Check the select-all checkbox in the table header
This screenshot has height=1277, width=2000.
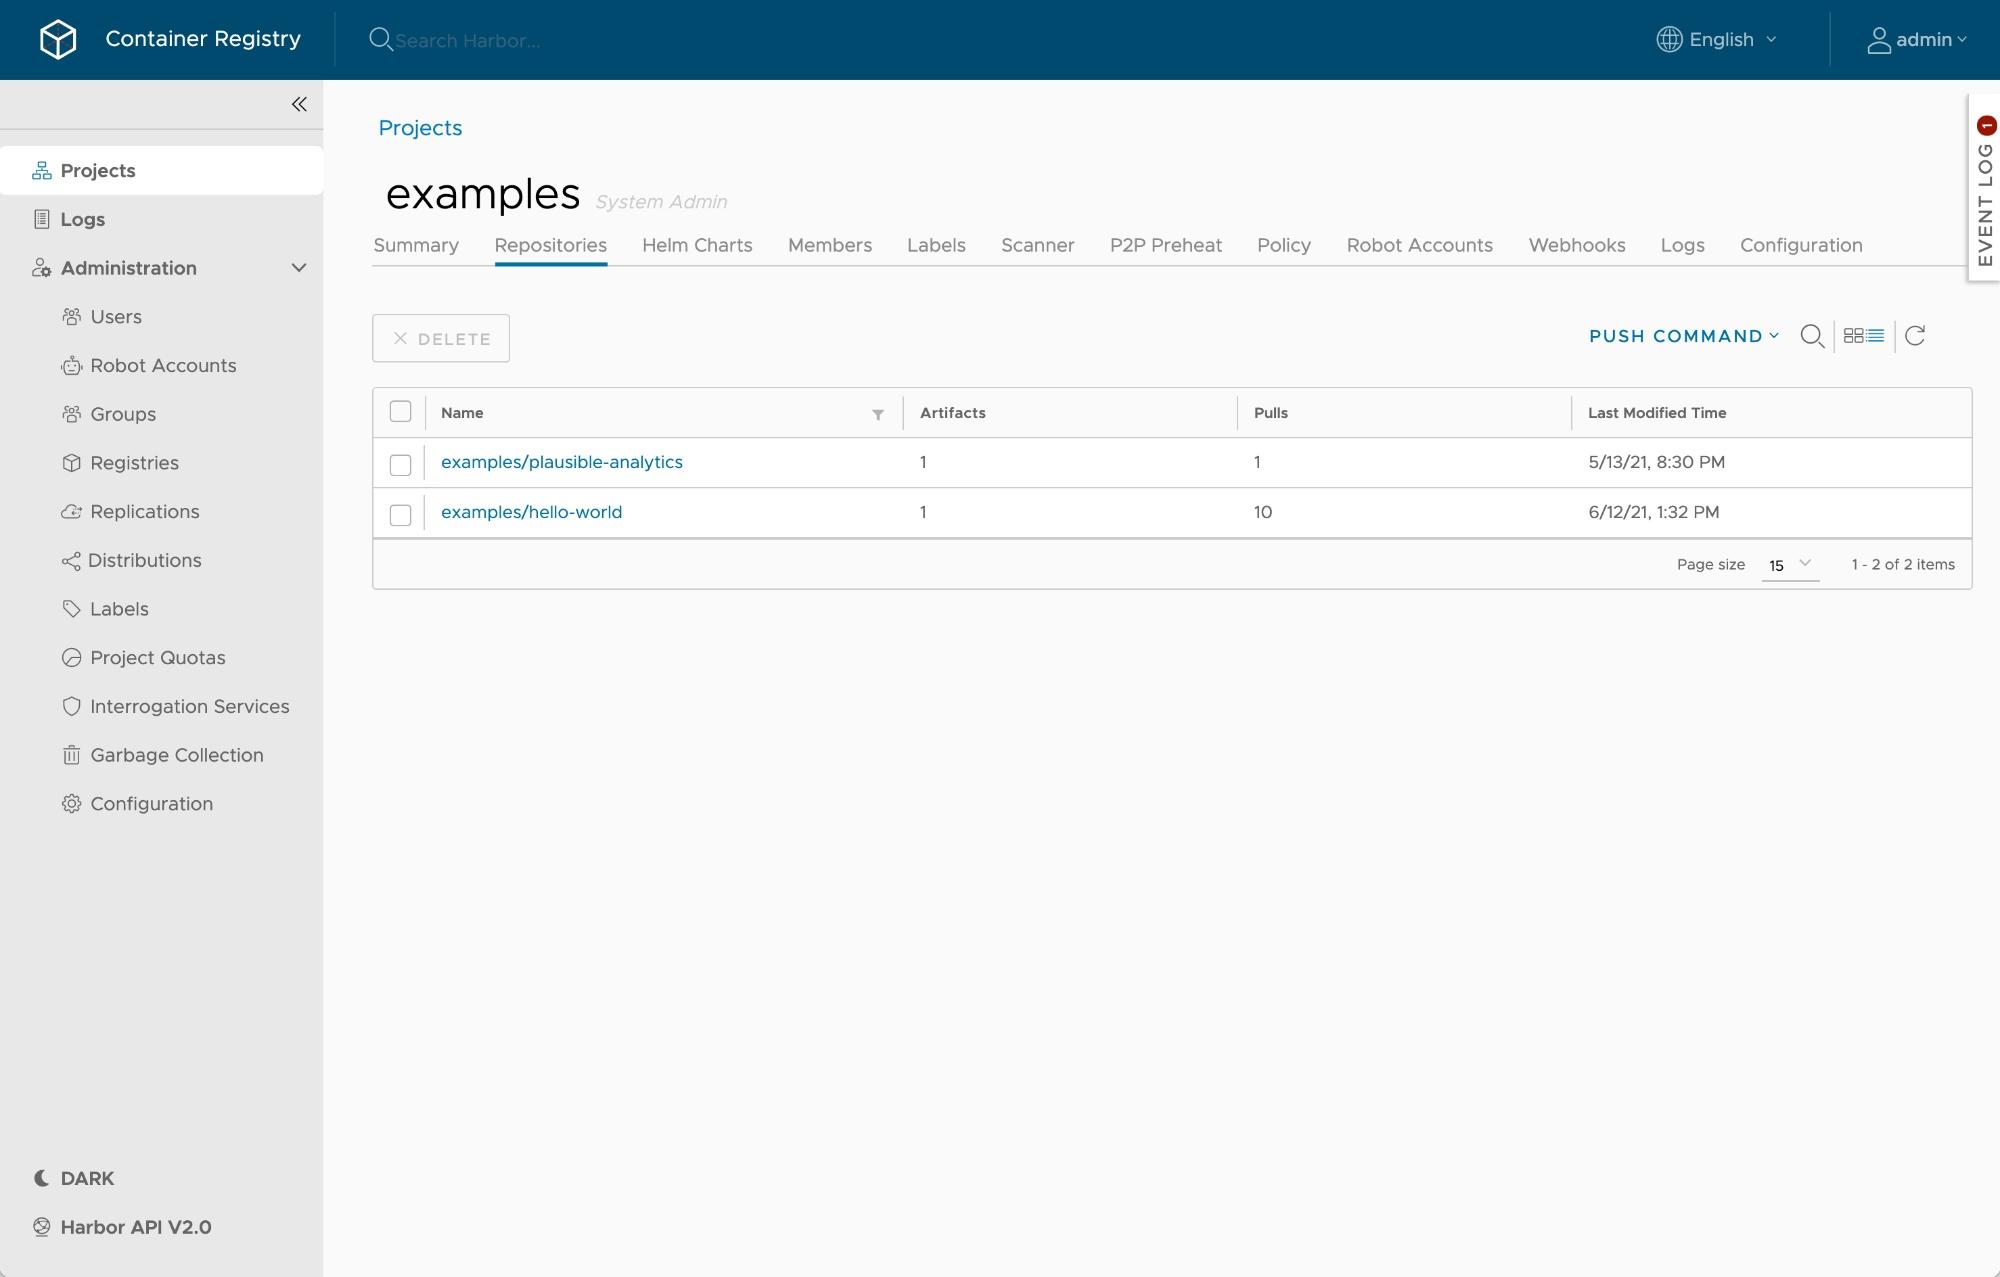tap(402, 411)
